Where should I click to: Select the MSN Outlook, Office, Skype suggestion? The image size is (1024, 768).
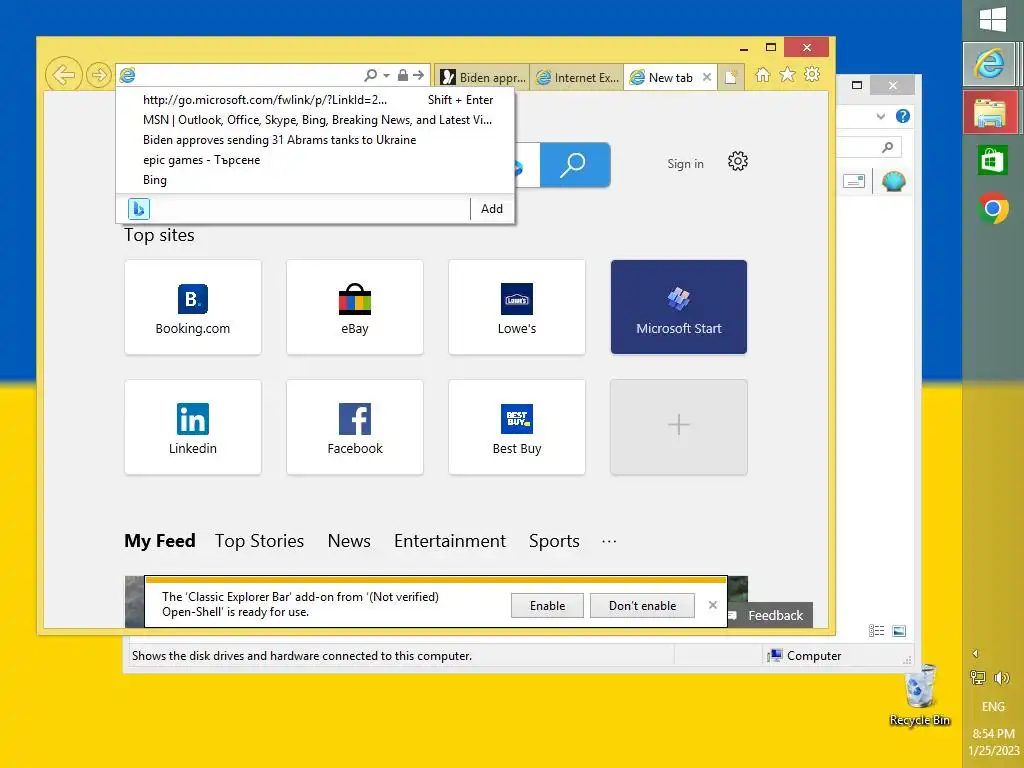click(x=315, y=120)
